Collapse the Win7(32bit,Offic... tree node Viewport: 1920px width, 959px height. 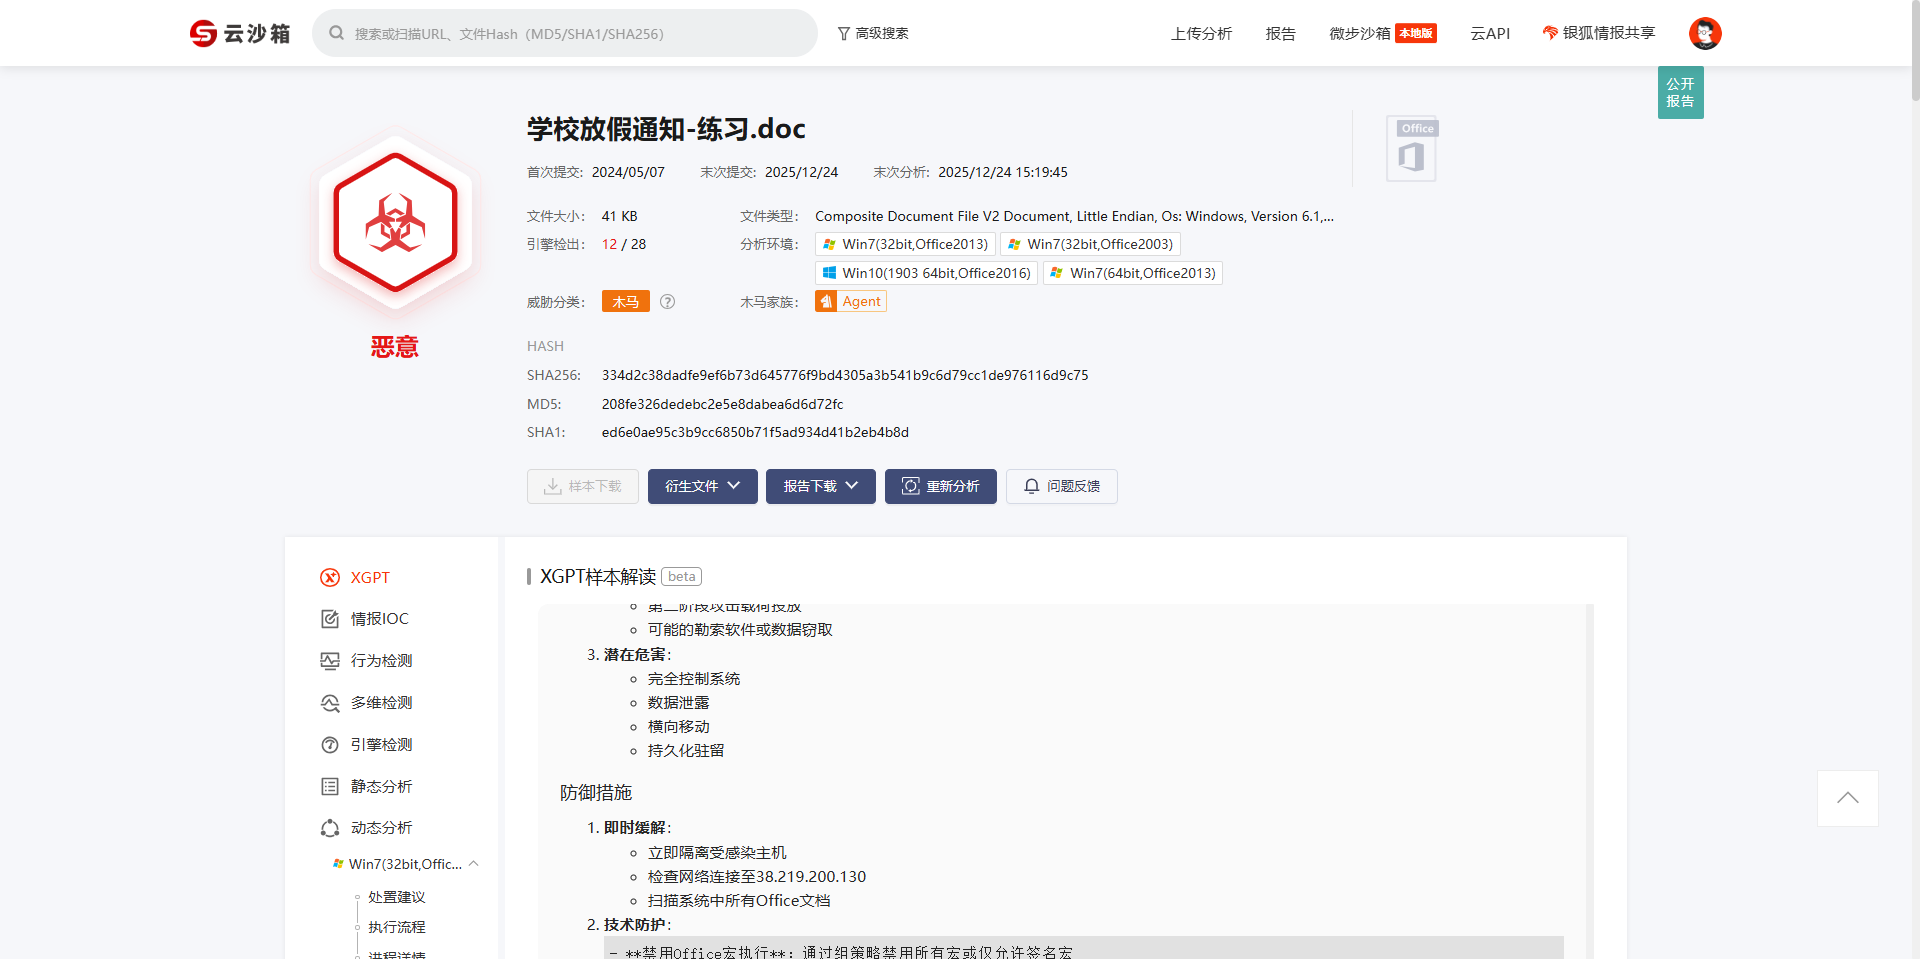474,864
